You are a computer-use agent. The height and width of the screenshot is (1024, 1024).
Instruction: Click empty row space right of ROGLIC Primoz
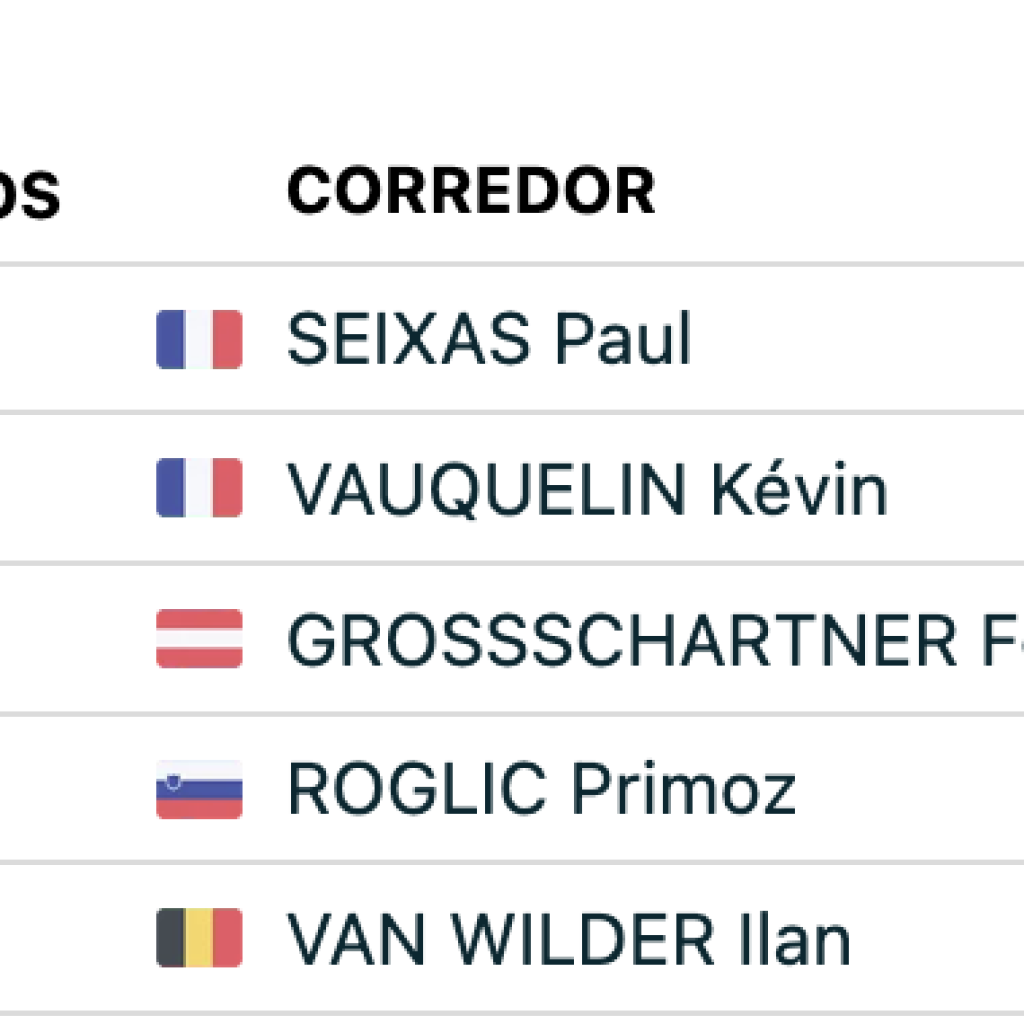click(910, 789)
